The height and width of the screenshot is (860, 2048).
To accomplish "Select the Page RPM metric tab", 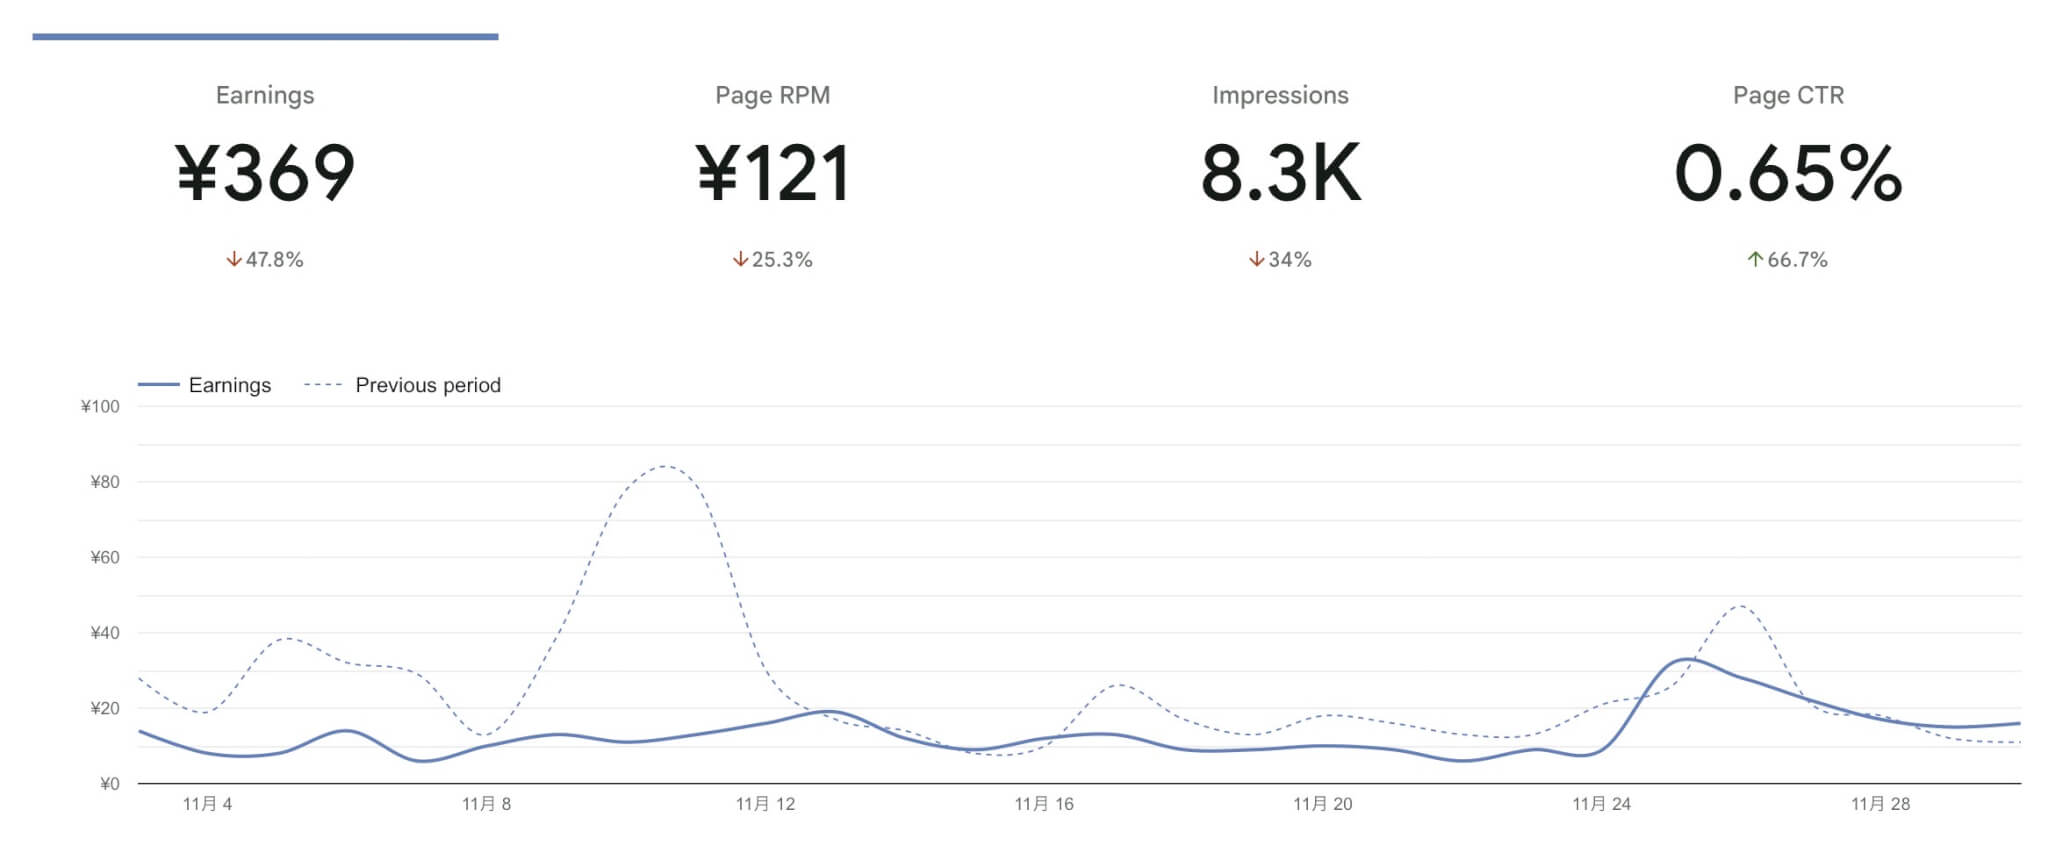I will coord(772,95).
